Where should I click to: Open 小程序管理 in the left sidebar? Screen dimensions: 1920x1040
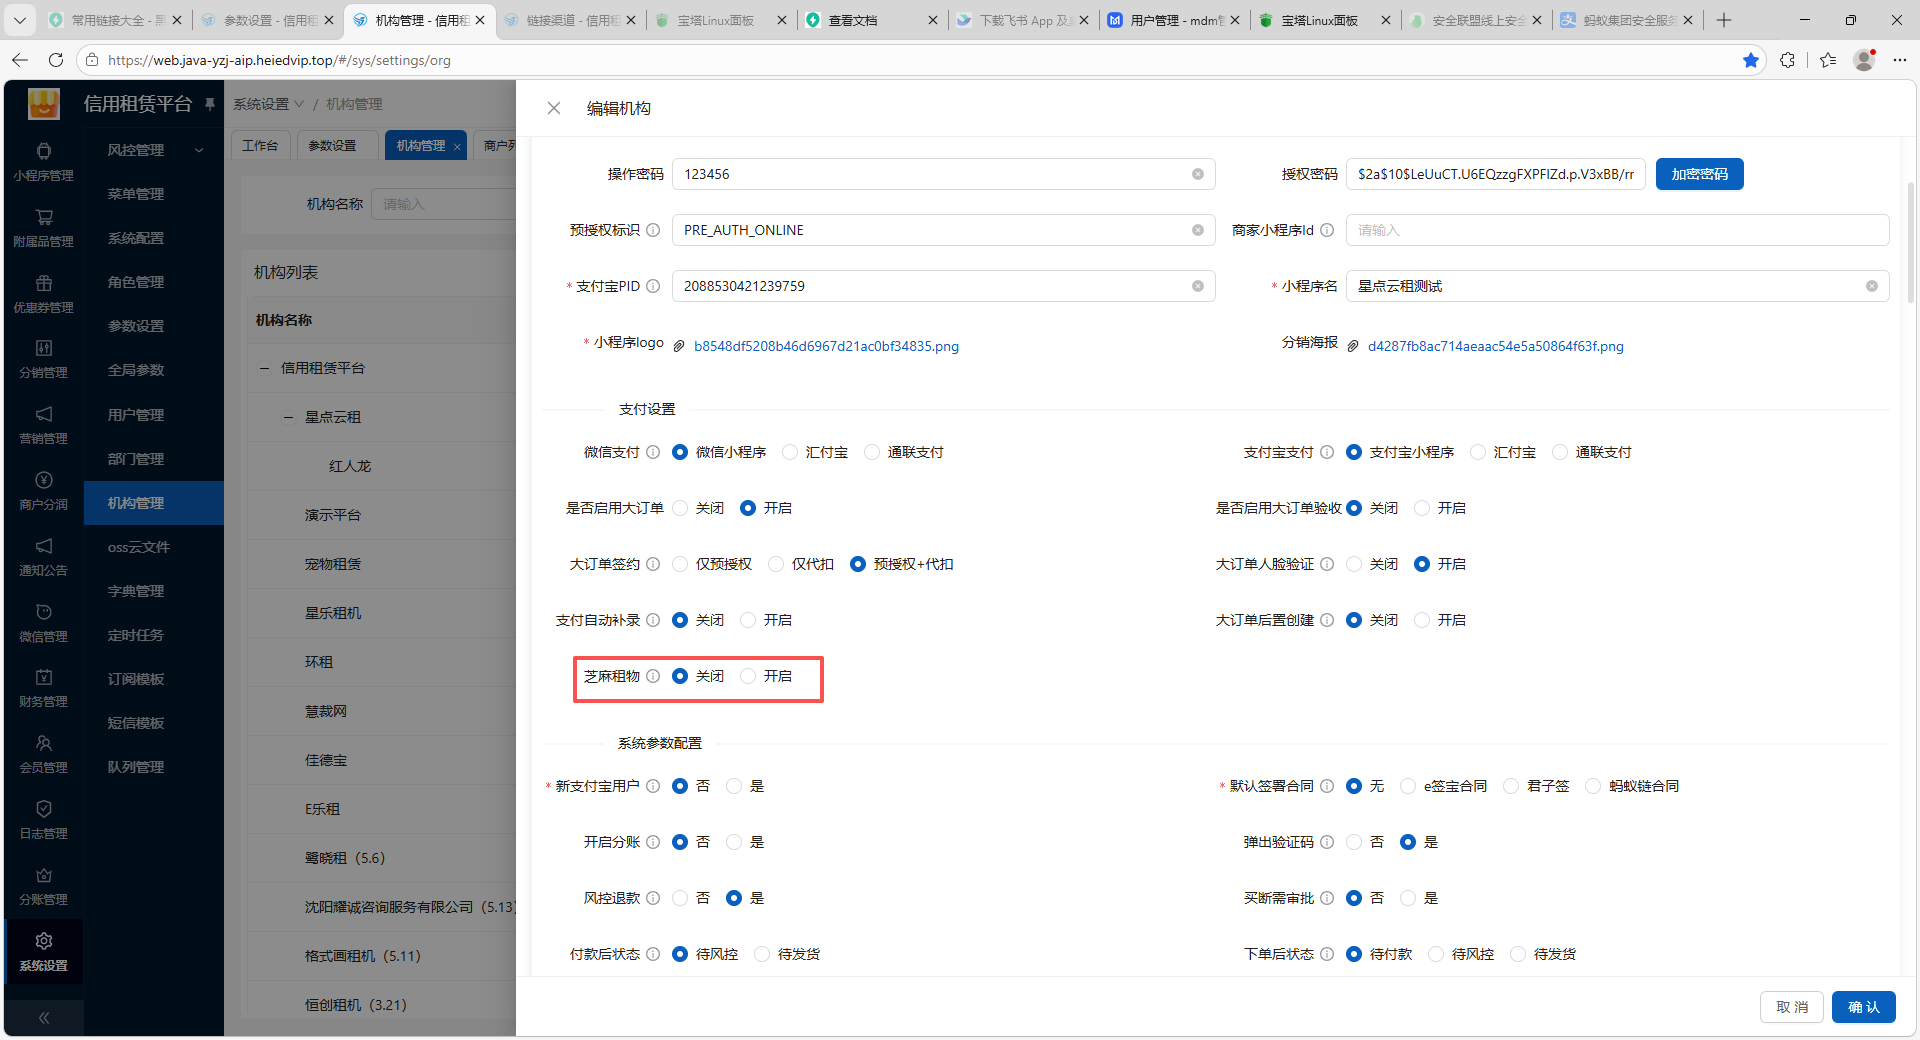tap(44, 162)
